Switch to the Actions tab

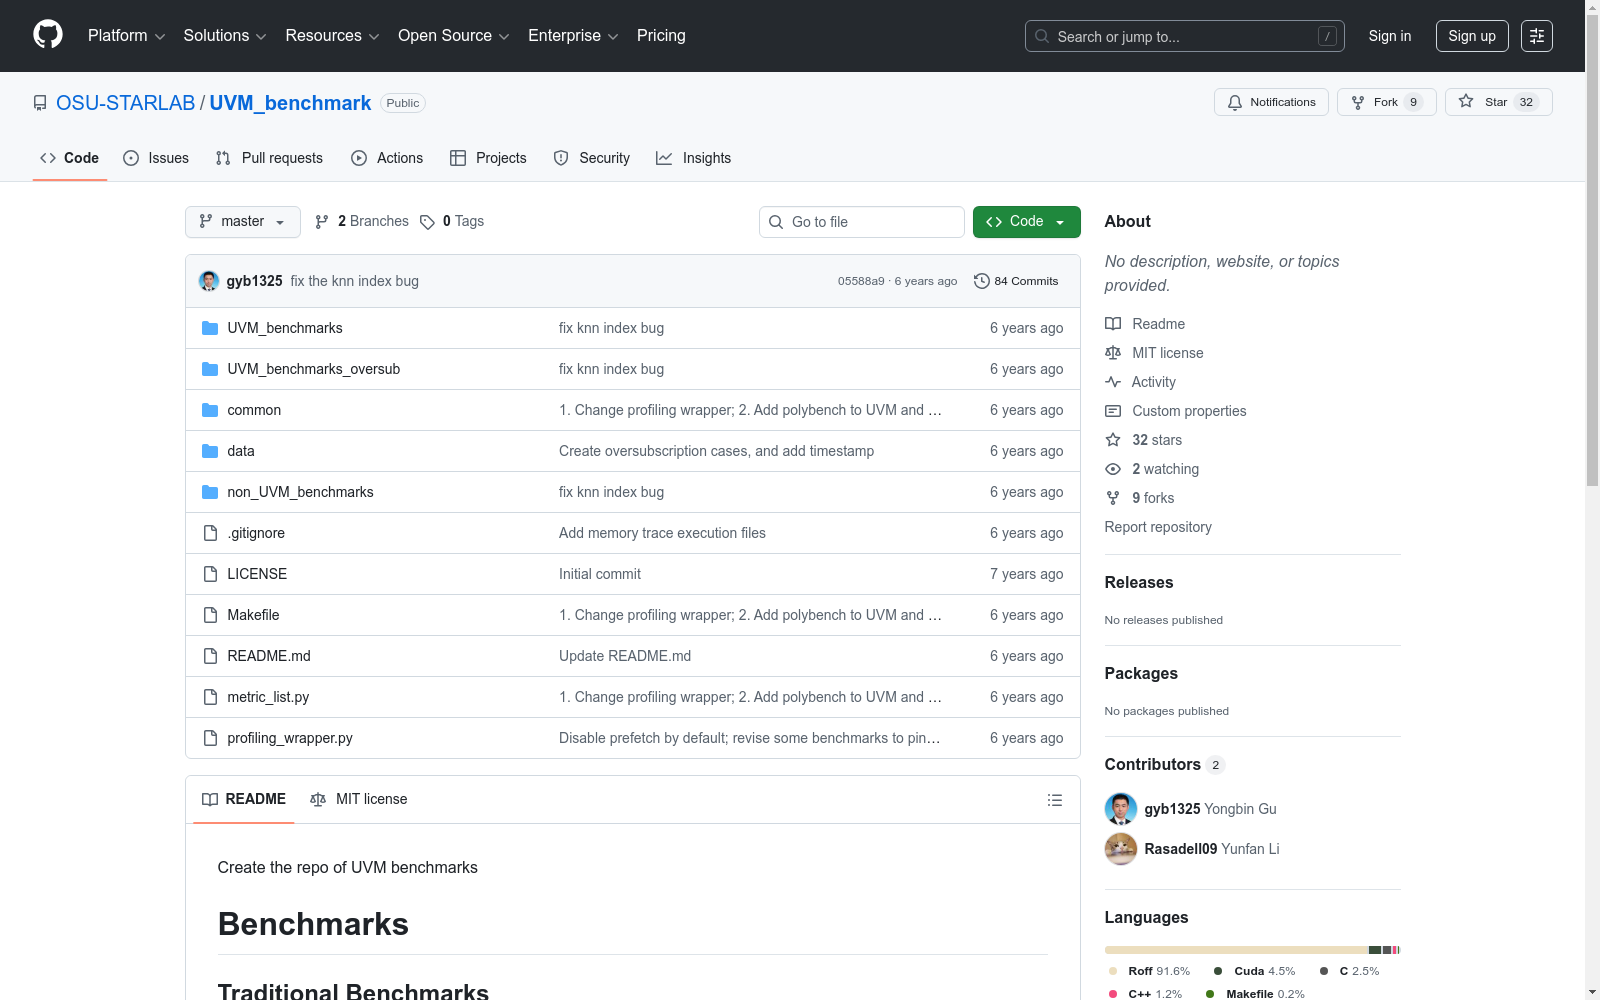387,158
